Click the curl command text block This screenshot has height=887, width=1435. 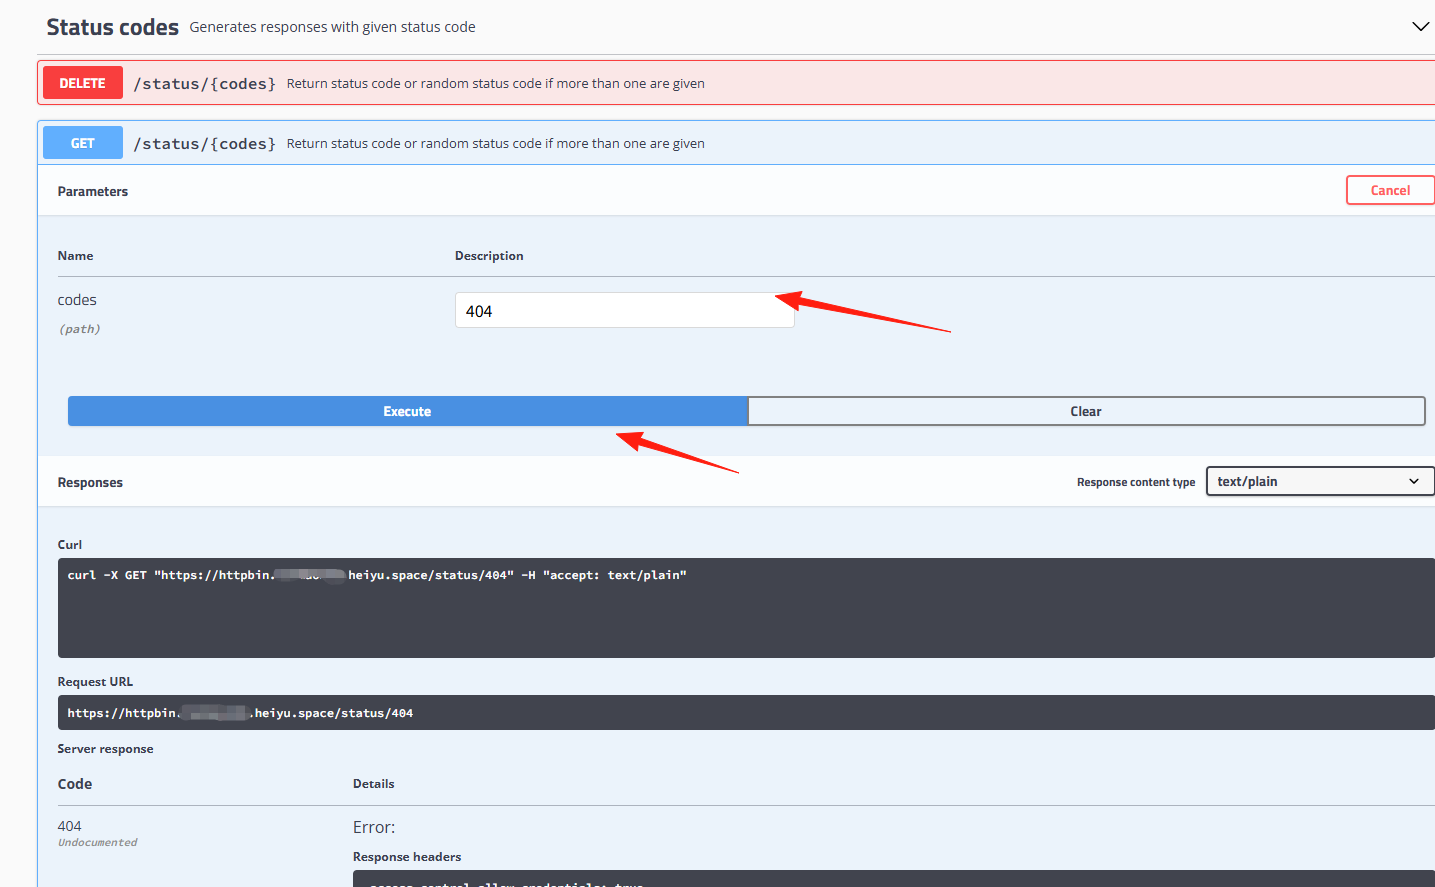pyautogui.click(x=746, y=607)
